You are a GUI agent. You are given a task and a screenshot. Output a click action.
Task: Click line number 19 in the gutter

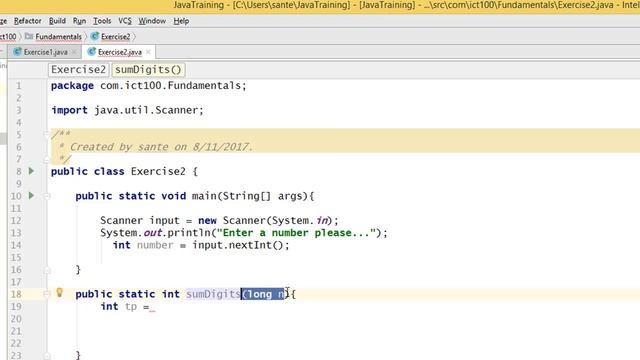point(16,307)
